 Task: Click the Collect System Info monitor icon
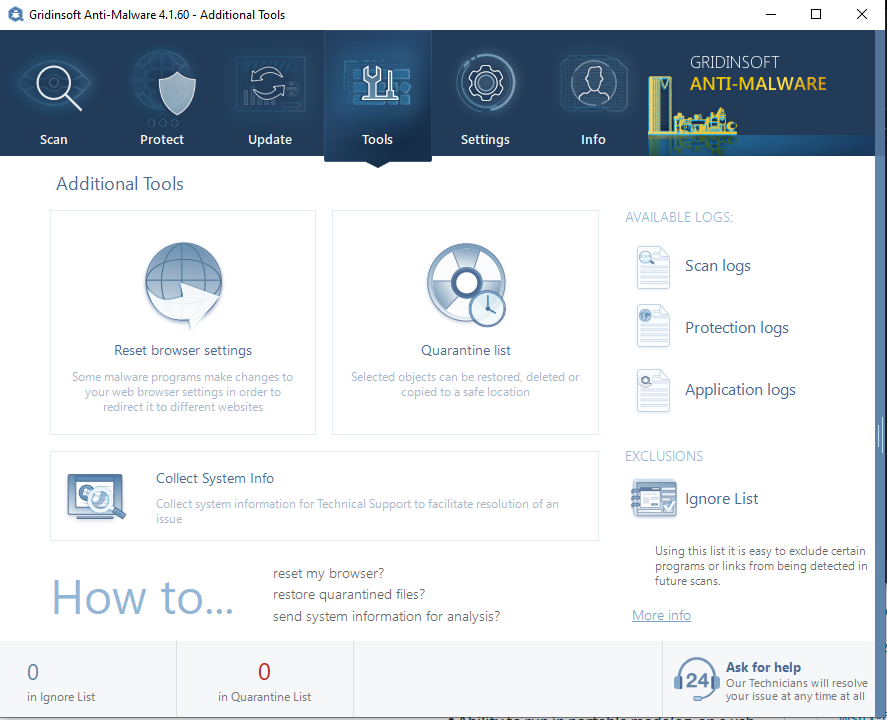(96, 497)
